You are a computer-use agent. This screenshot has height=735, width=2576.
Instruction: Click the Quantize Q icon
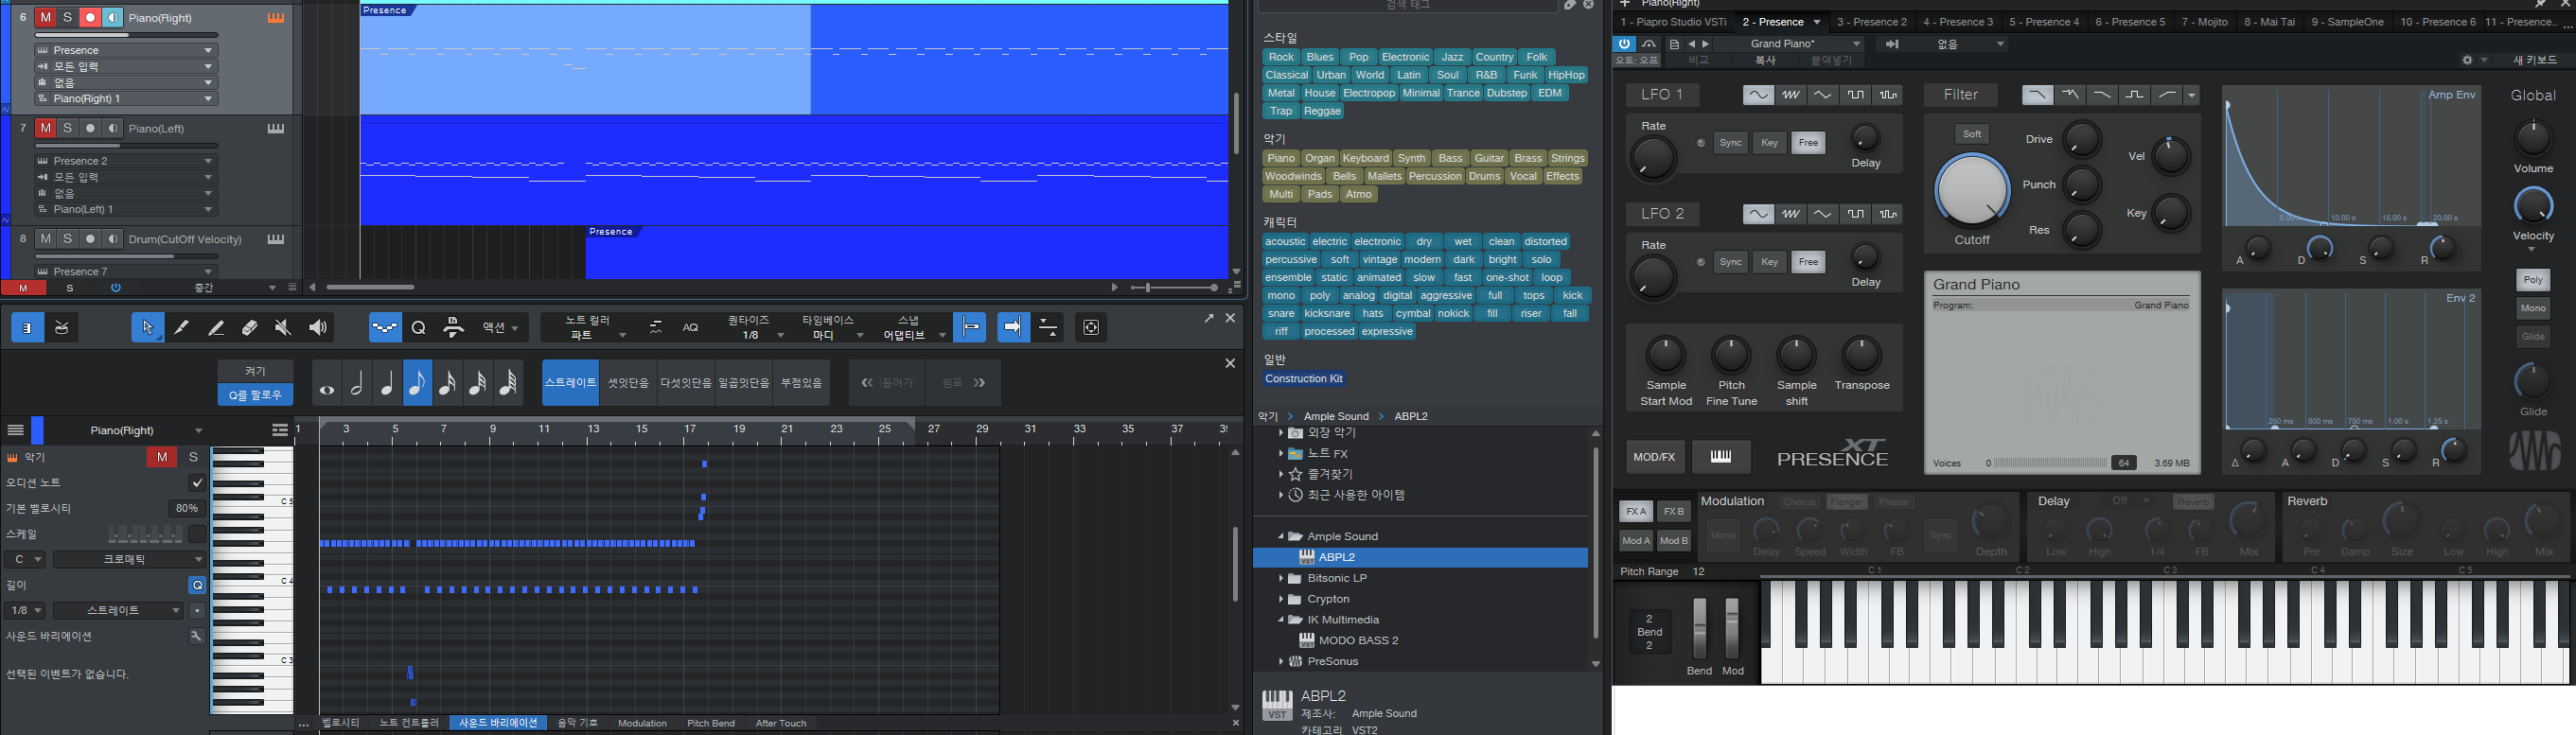[419, 327]
